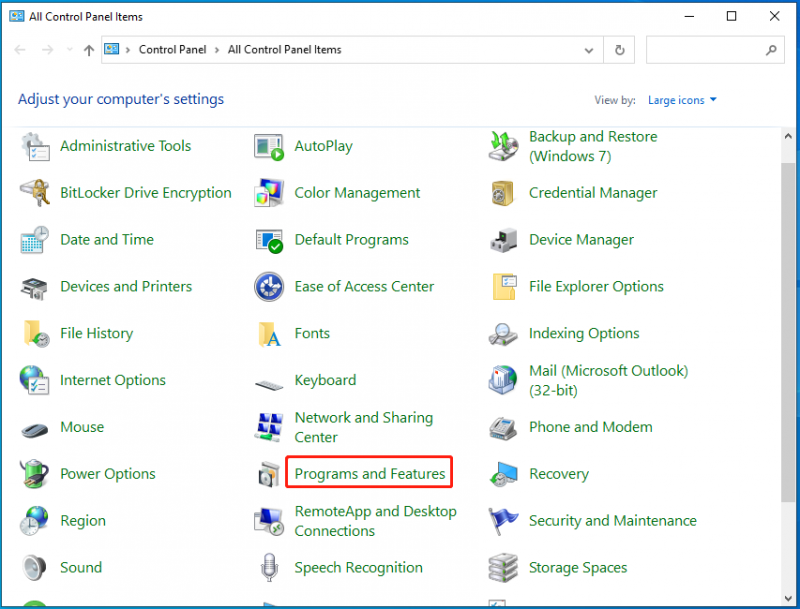Select All Control Panel Items breadcrumb
The height and width of the screenshot is (609, 800).
click(285, 49)
